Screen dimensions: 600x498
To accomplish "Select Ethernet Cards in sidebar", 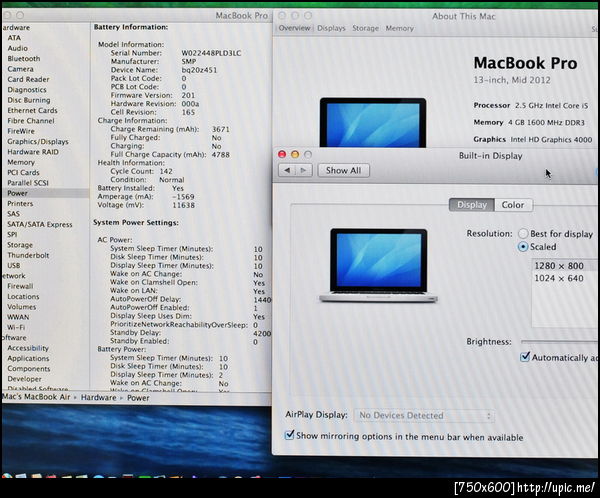I will [x=33, y=110].
